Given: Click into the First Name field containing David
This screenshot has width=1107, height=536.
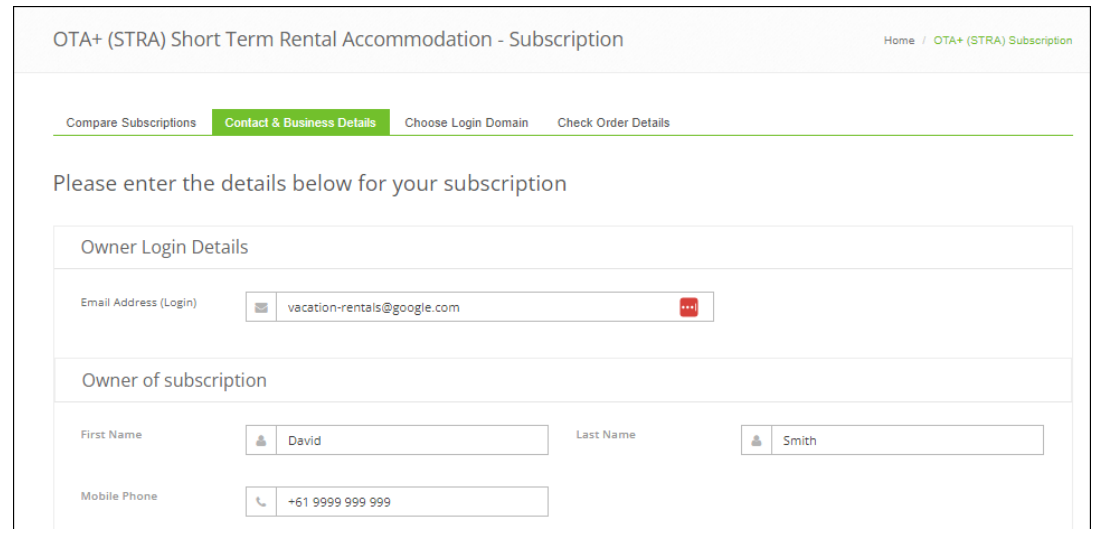Looking at the screenshot, I should tap(410, 441).
